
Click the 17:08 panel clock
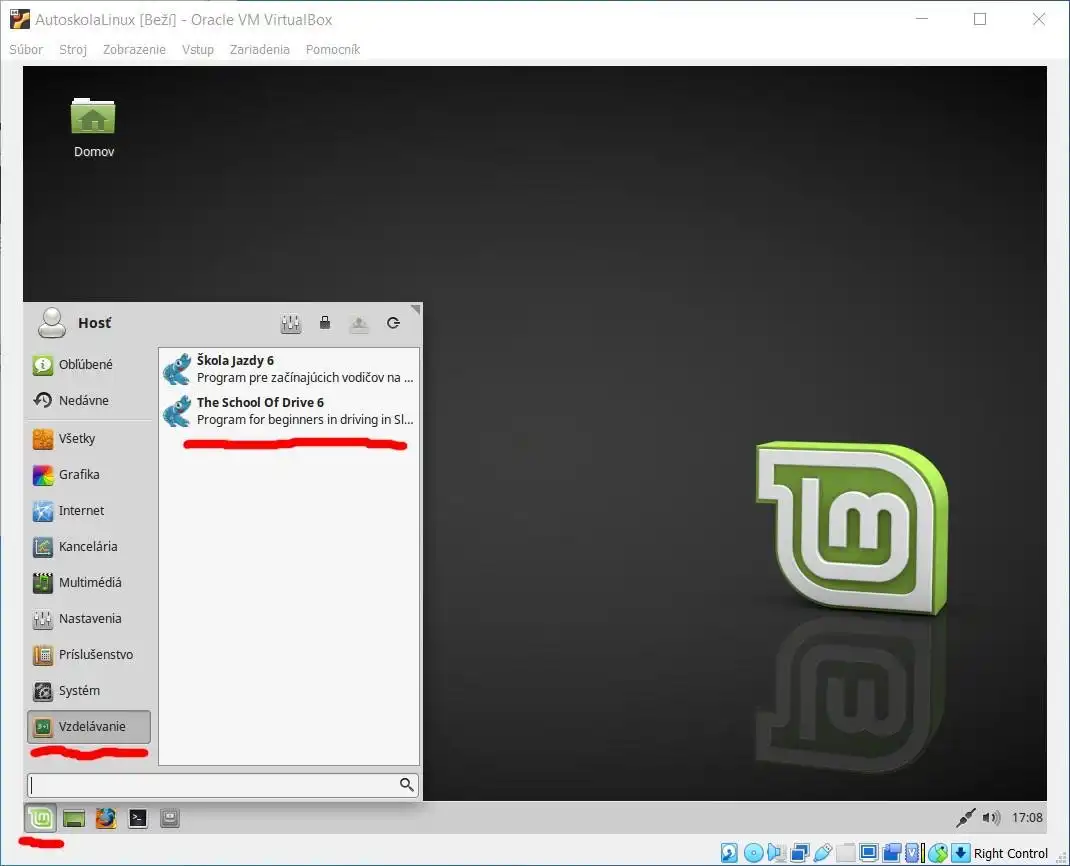pyautogui.click(x=1027, y=818)
